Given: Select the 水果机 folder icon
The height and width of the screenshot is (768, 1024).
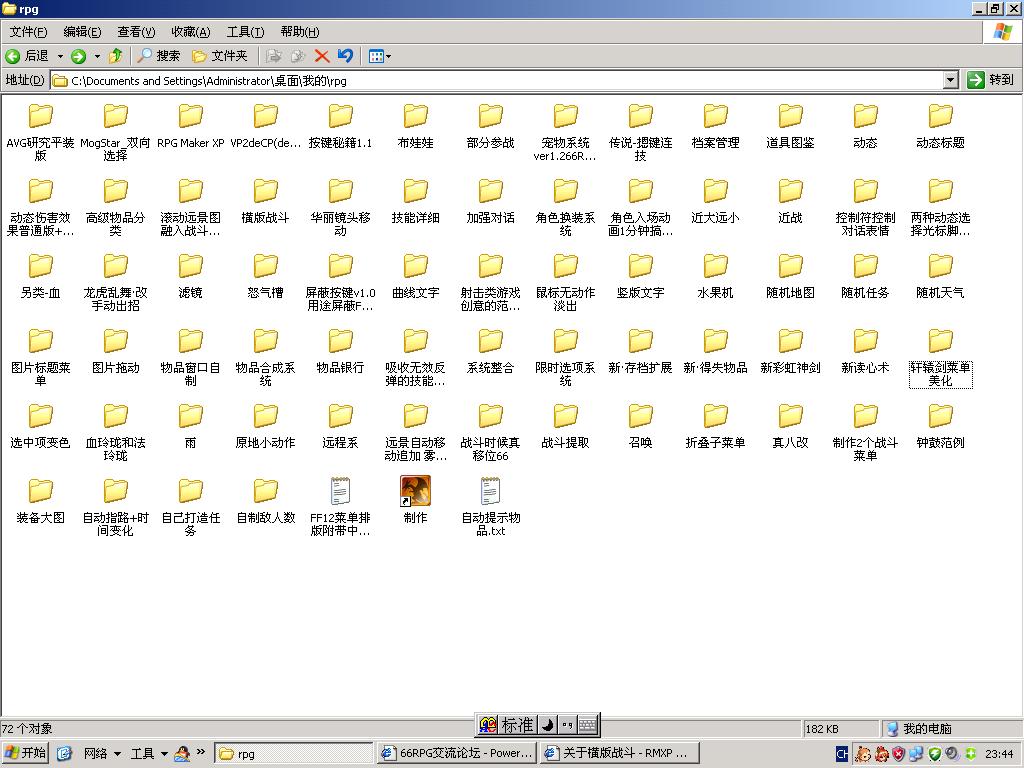Looking at the screenshot, I should [x=716, y=266].
